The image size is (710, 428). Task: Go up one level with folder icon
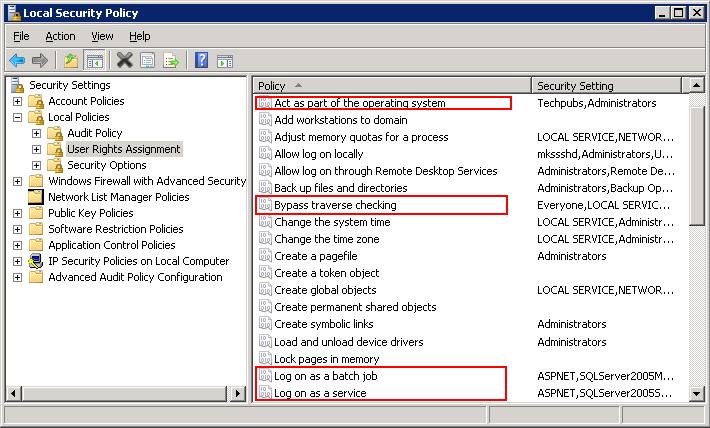(x=71, y=60)
